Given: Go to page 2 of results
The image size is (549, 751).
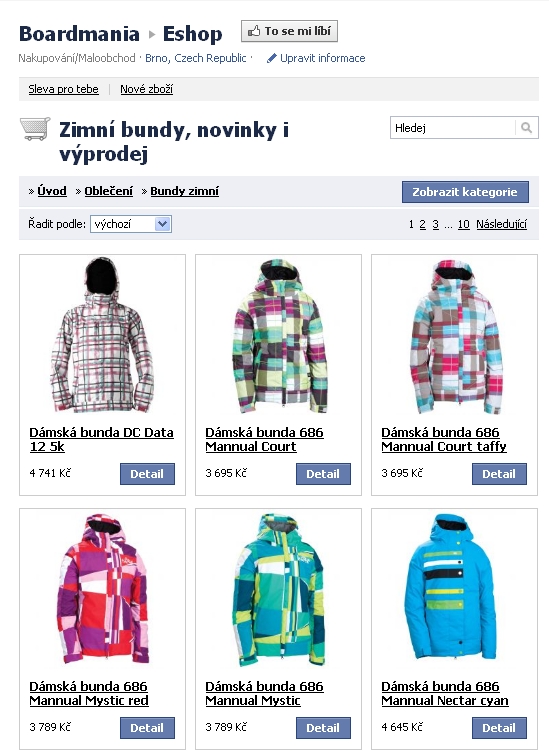Looking at the screenshot, I should [x=422, y=224].
